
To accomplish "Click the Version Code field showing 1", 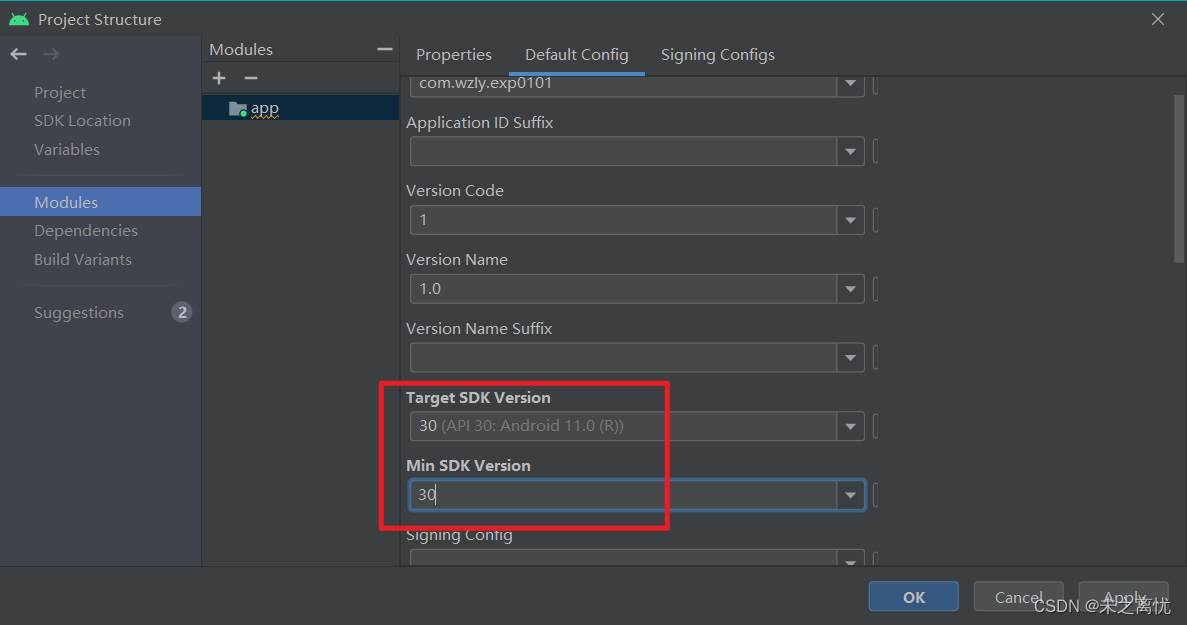I will click(x=624, y=220).
